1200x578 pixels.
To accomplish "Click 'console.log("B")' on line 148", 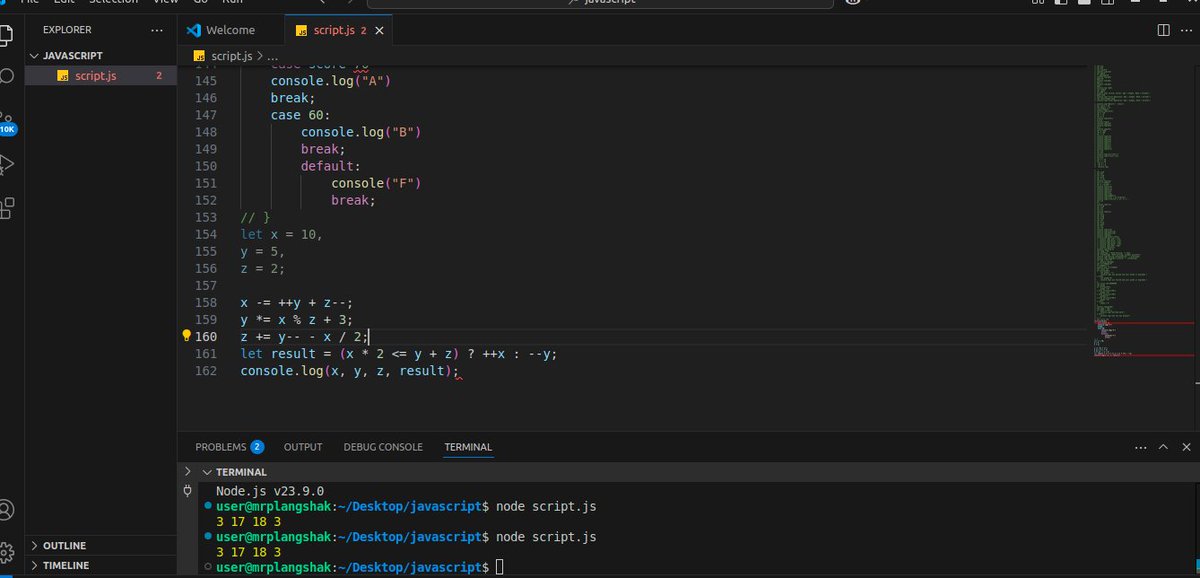I will [x=361, y=132].
